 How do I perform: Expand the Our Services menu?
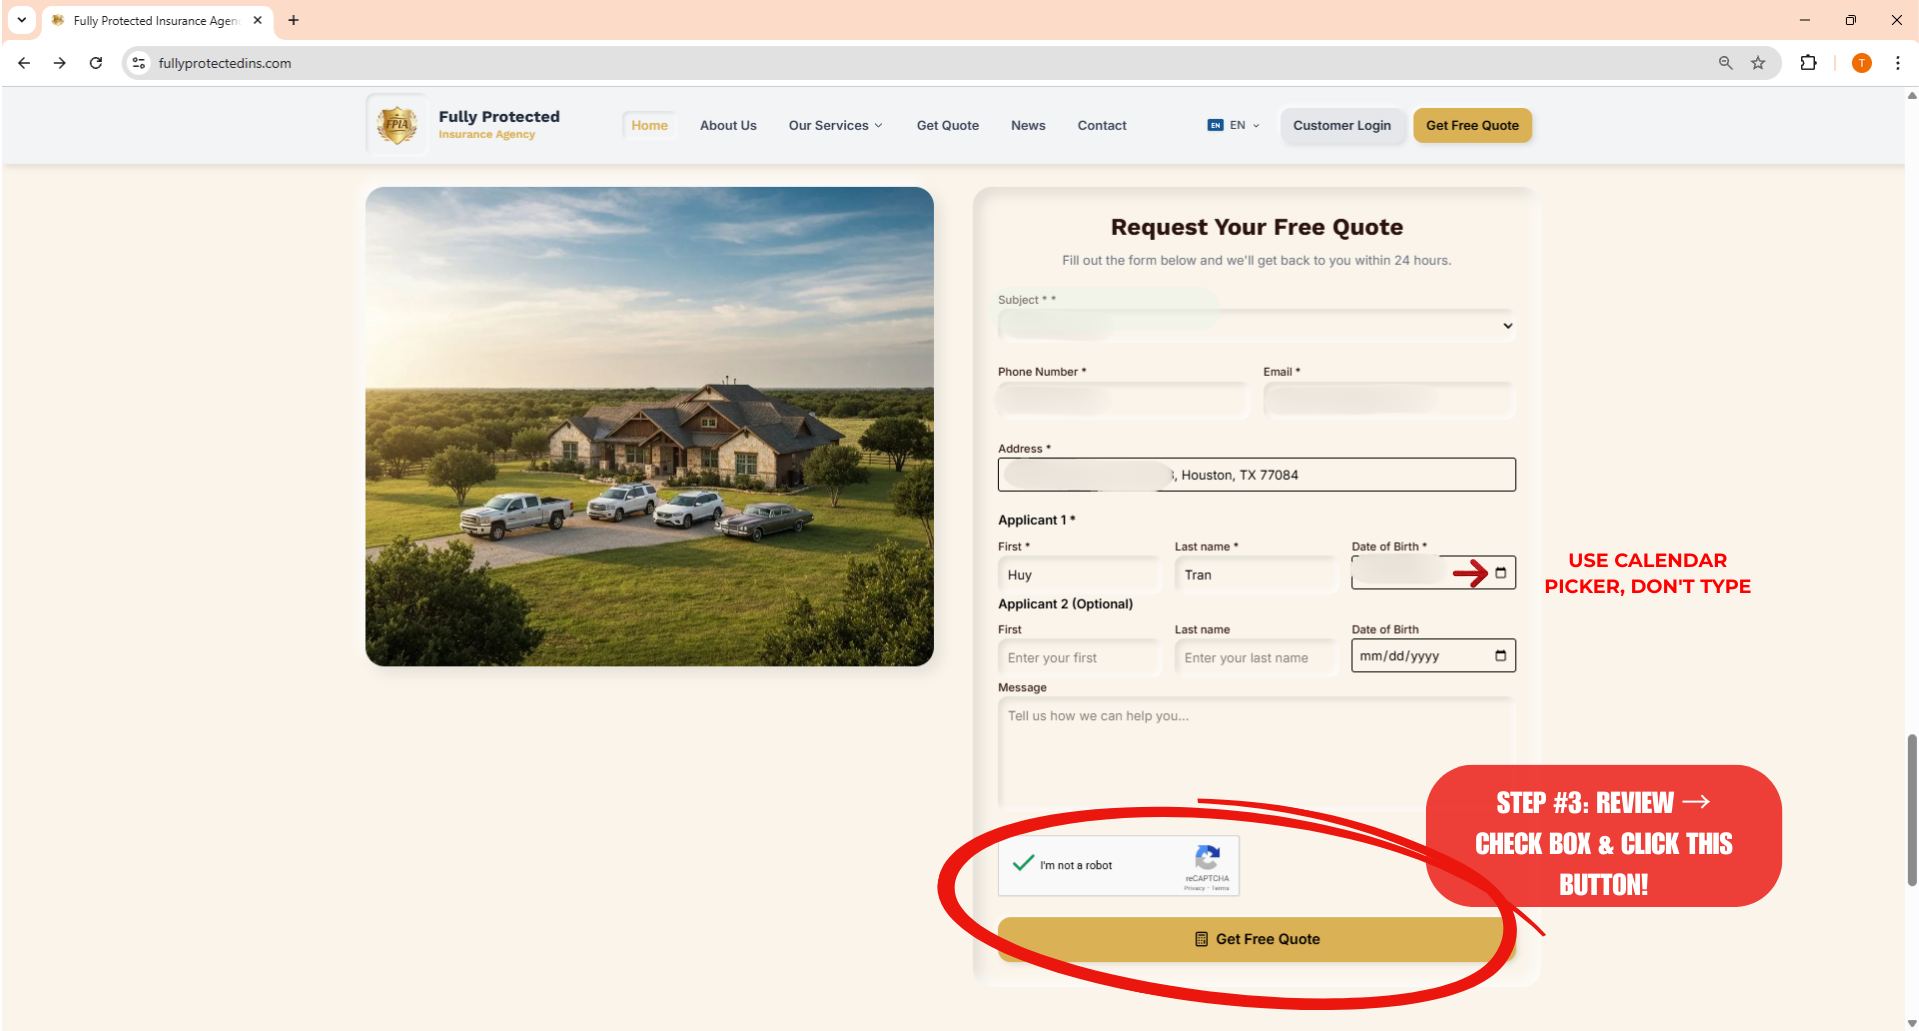pyautogui.click(x=835, y=125)
